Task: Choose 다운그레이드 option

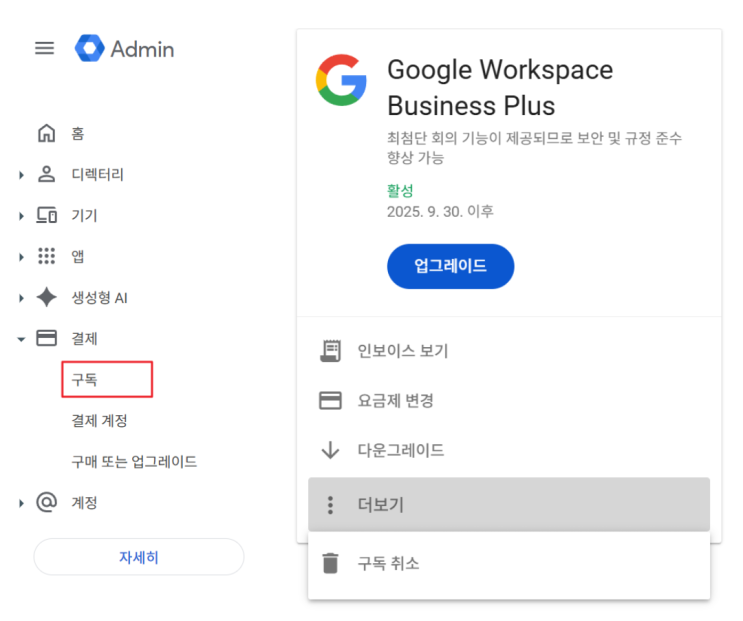Action: point(401,450)
